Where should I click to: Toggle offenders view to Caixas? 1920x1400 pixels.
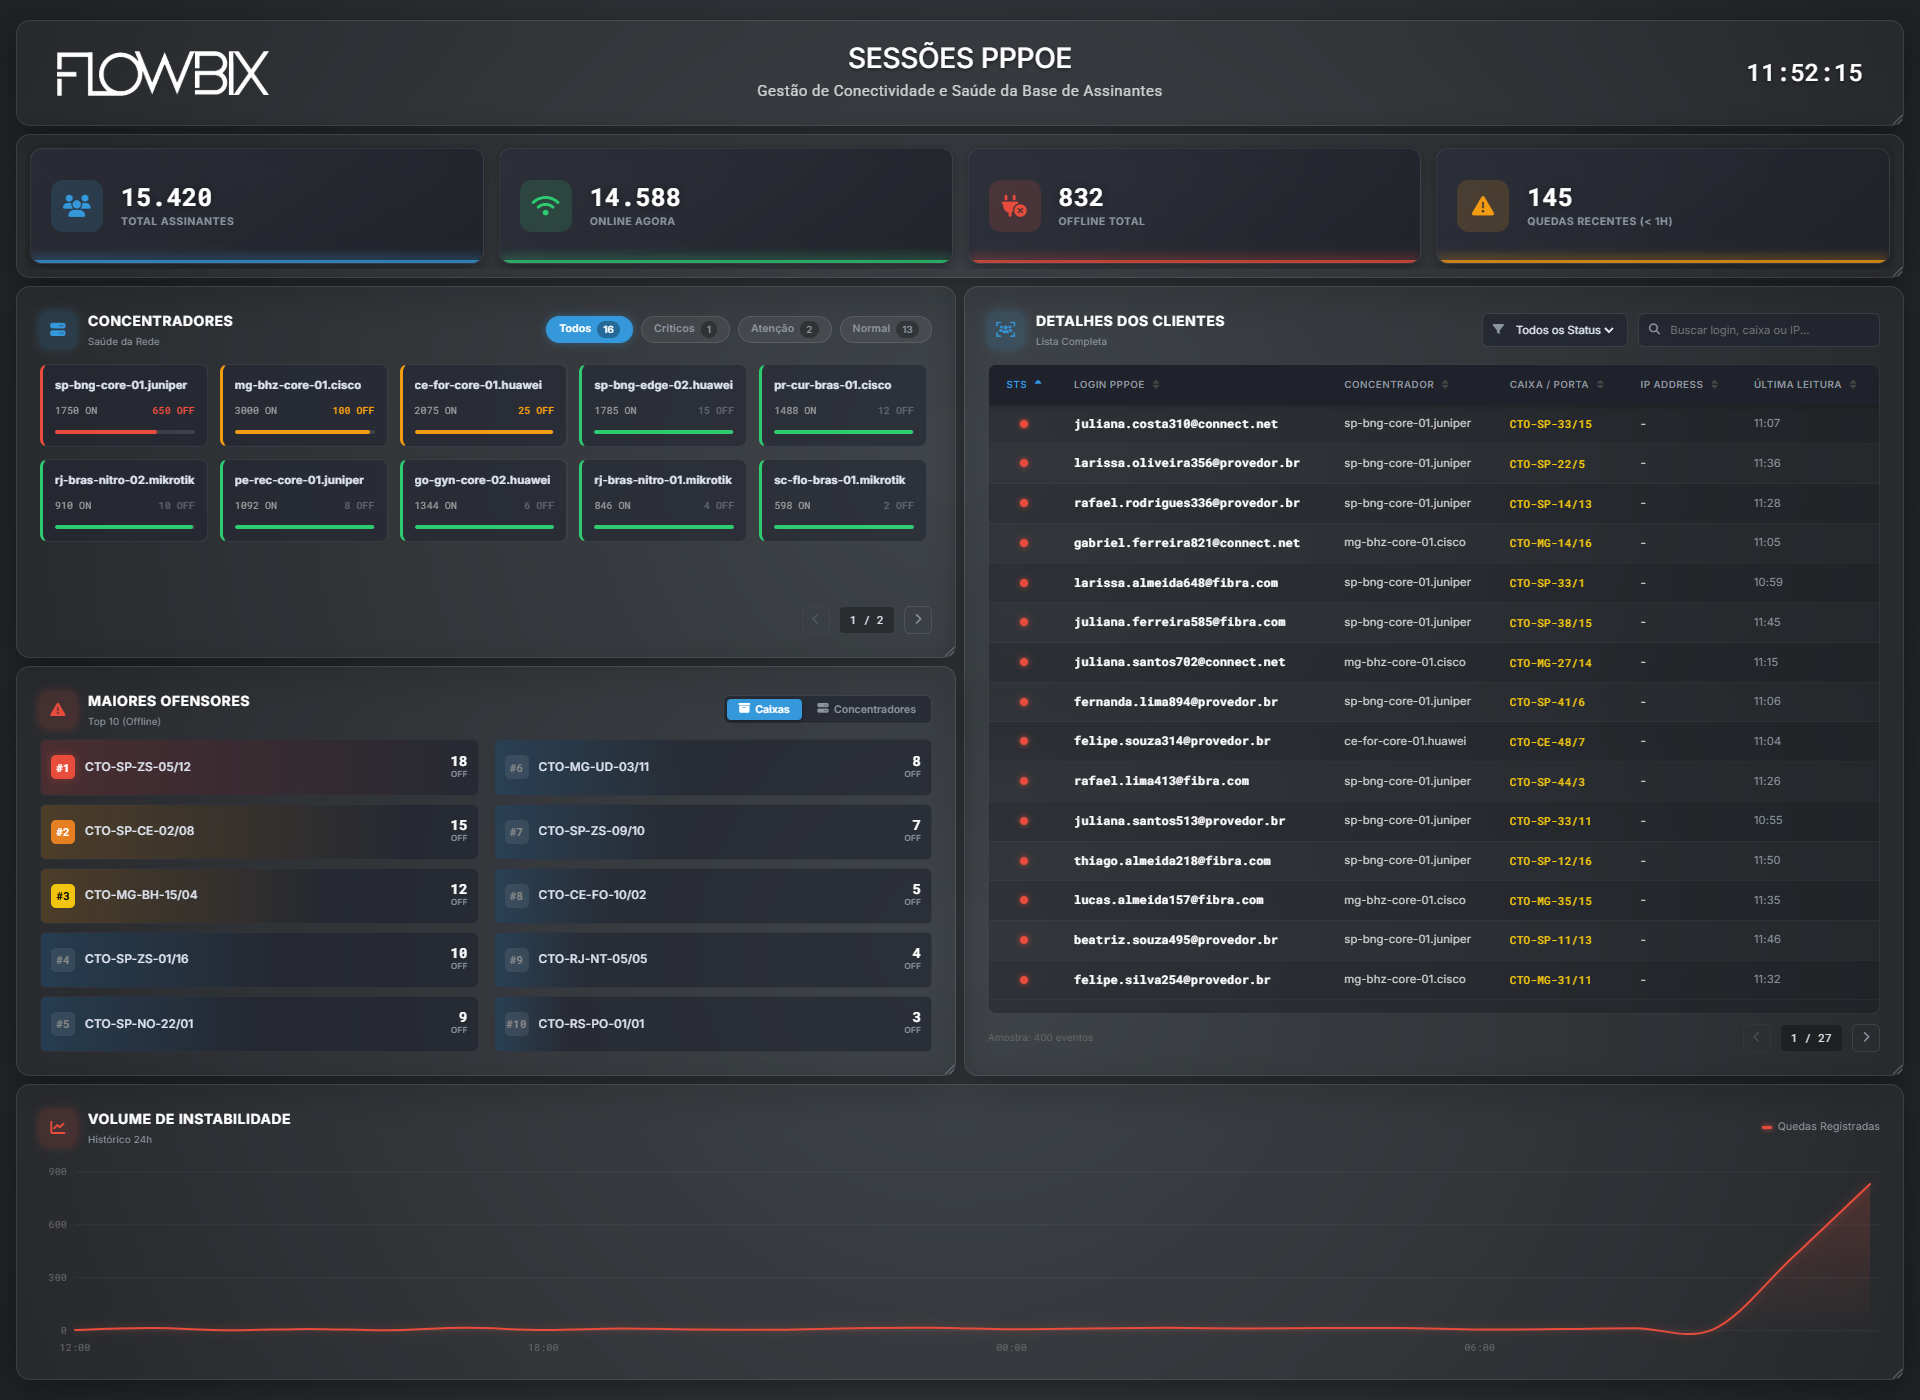pyautogui.click(x=764, y=709)
